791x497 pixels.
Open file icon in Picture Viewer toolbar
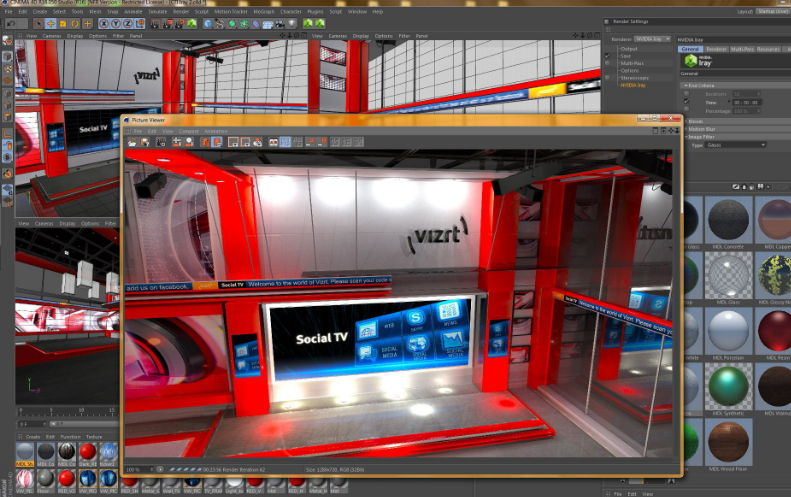tap(132, 142)
